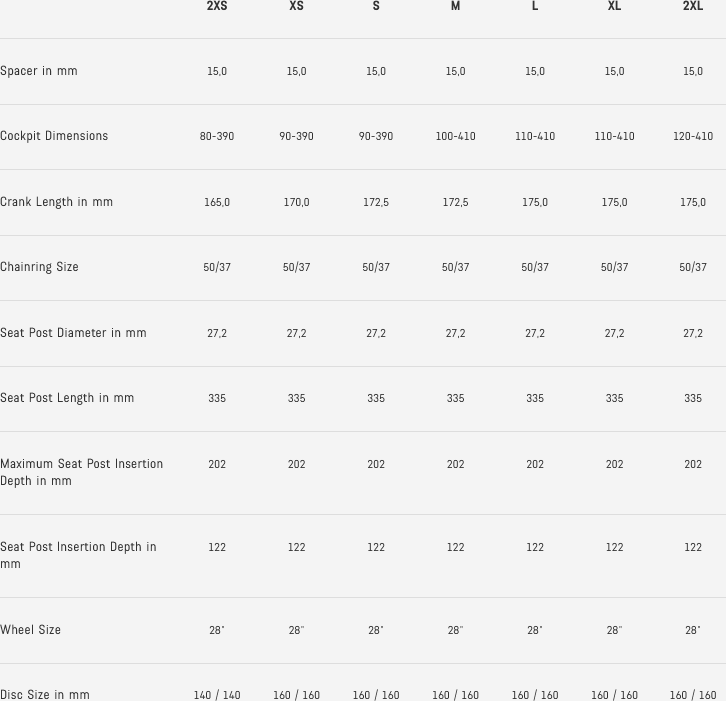
Task: Click the Seat Post Diameter in mm label
Action: [x=73, y=333]
